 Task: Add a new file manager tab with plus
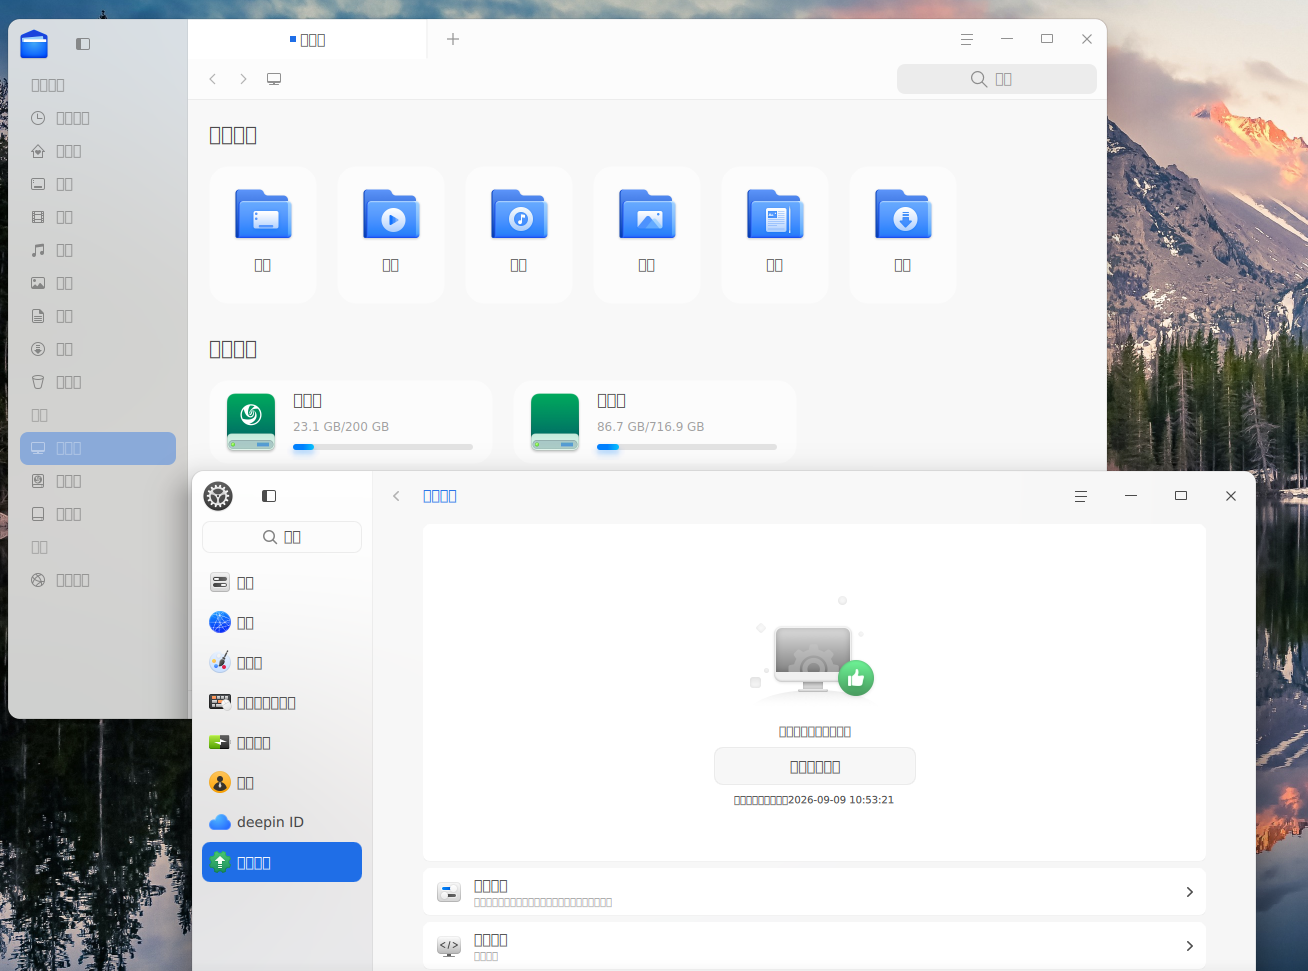(453, 39)
